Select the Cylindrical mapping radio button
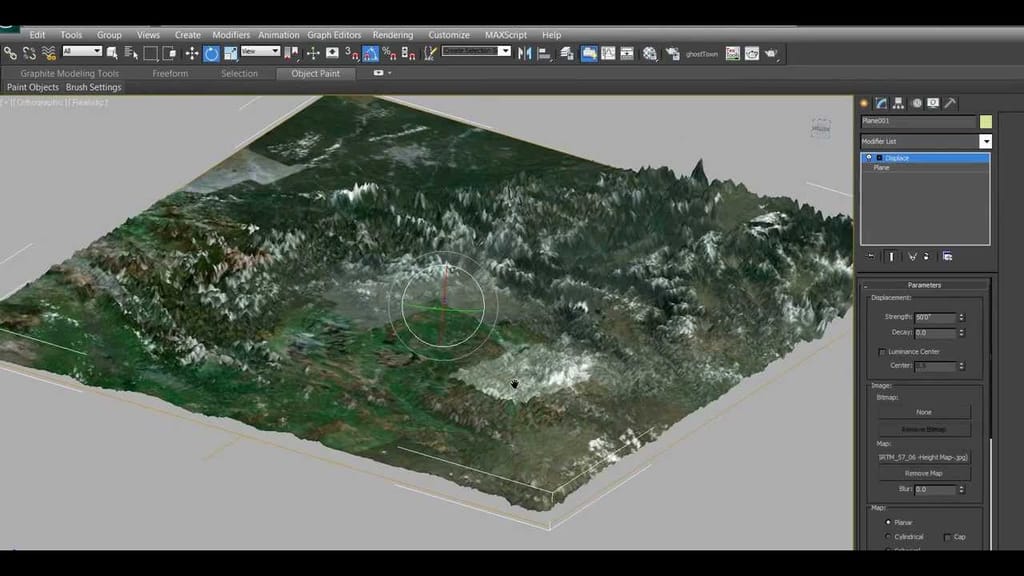Viewport: 1024px width, 576px height. pyautogui.click(x=888, y=536)
